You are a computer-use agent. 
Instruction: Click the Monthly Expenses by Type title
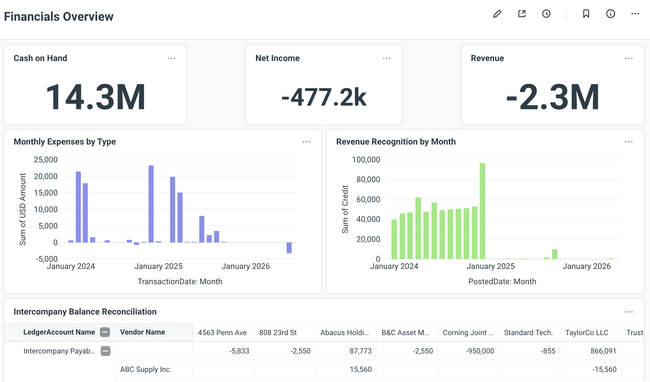[x=65, y=142]
